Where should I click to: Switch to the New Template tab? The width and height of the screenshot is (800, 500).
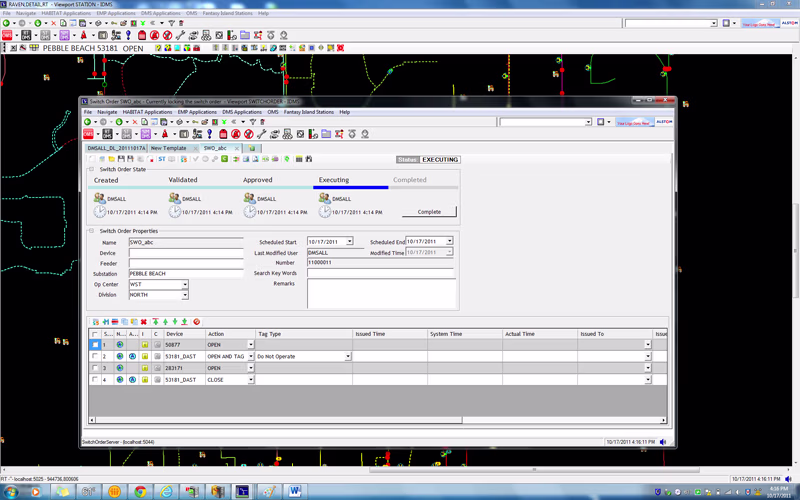pyautogui.click(x=168, y=148)
